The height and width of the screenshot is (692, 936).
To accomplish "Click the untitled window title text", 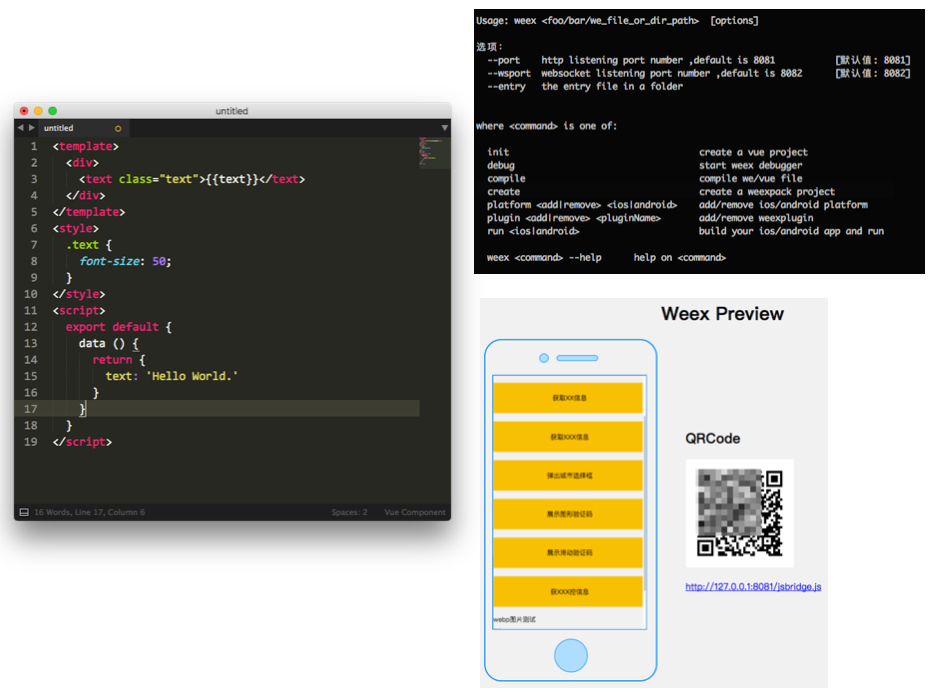I will coord(232,111).
